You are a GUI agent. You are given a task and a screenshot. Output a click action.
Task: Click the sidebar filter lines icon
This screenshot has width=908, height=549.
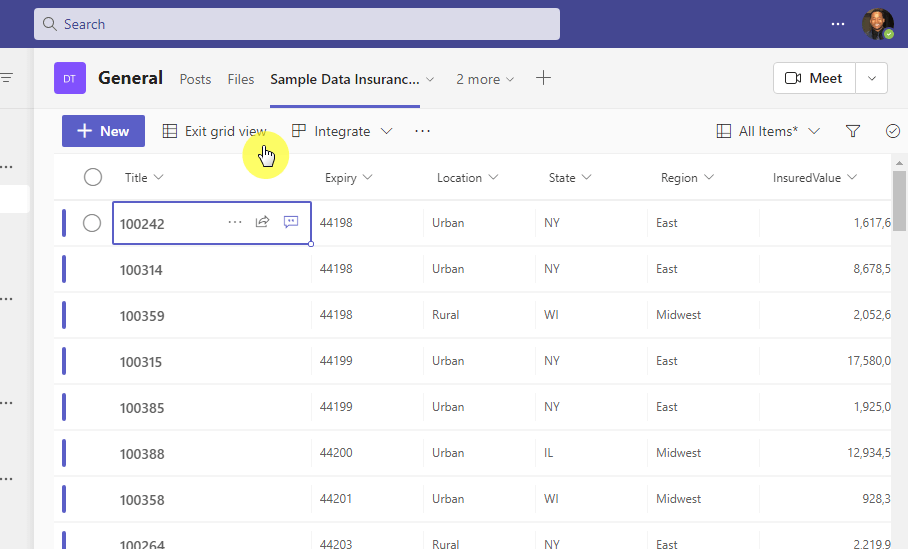tap(6, 78)
